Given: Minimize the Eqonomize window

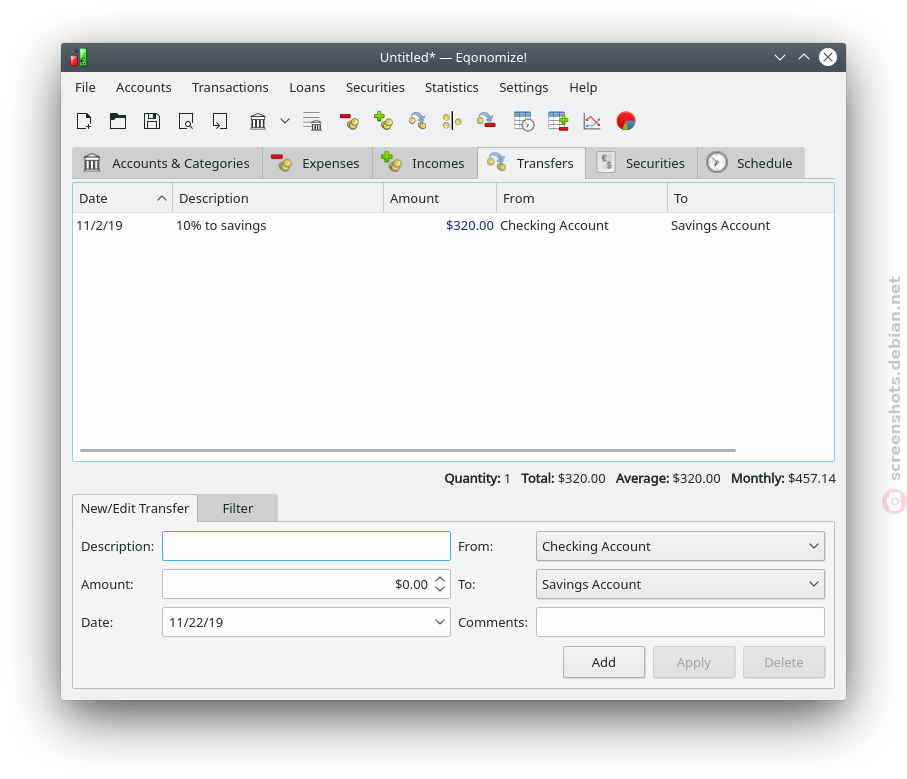Looking at the screenshot, I should (x=780, y=57).
